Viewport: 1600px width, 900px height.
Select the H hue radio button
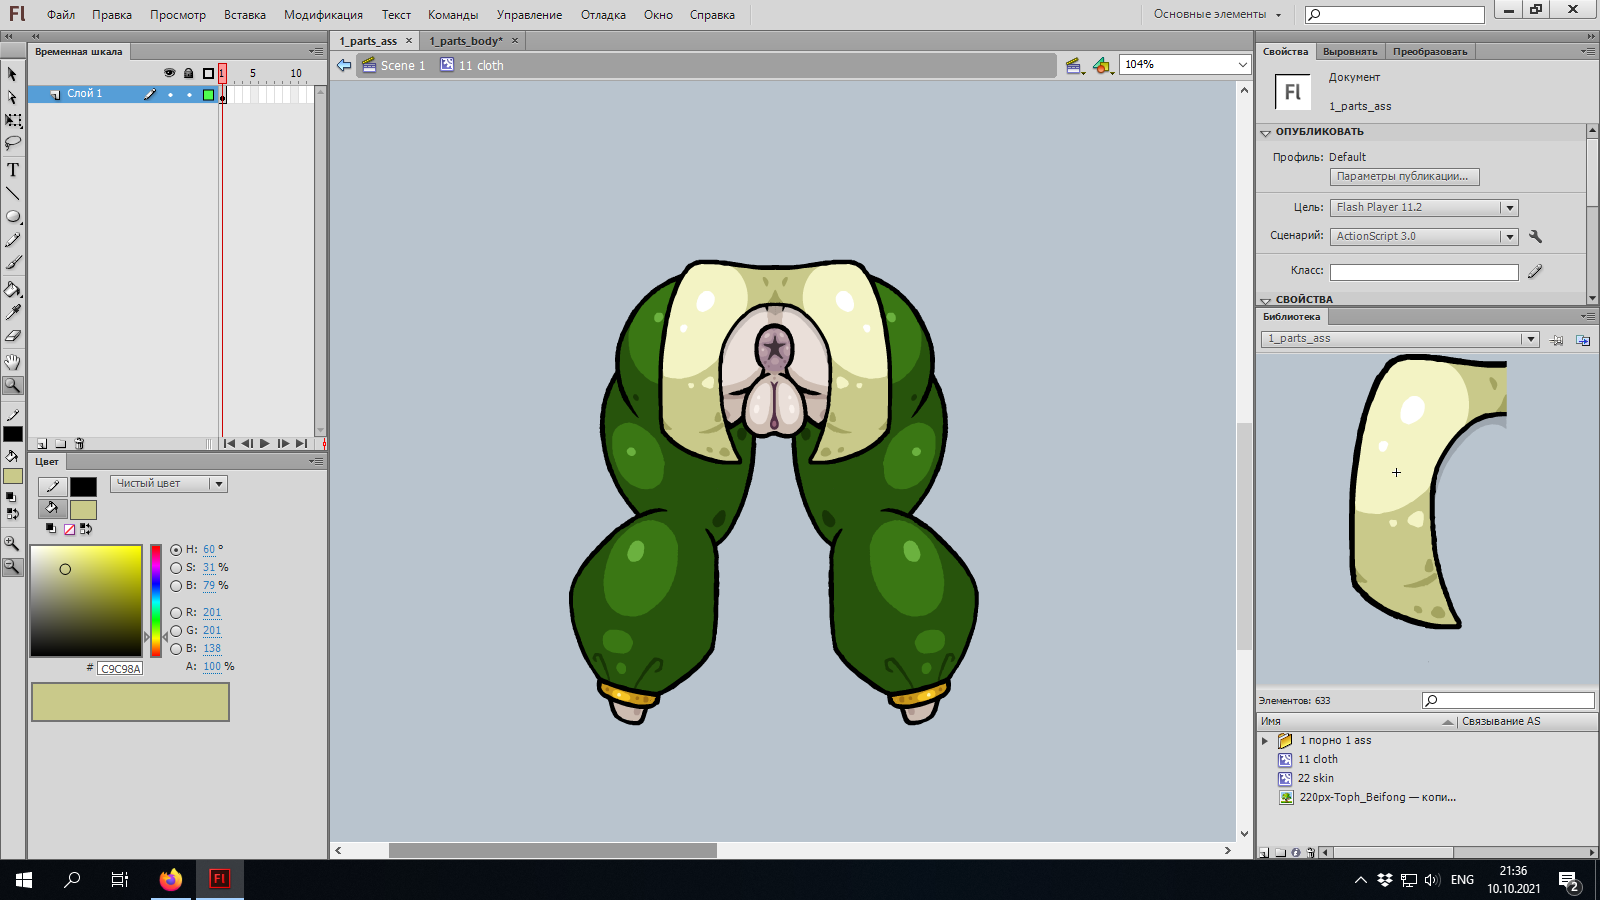176,550
